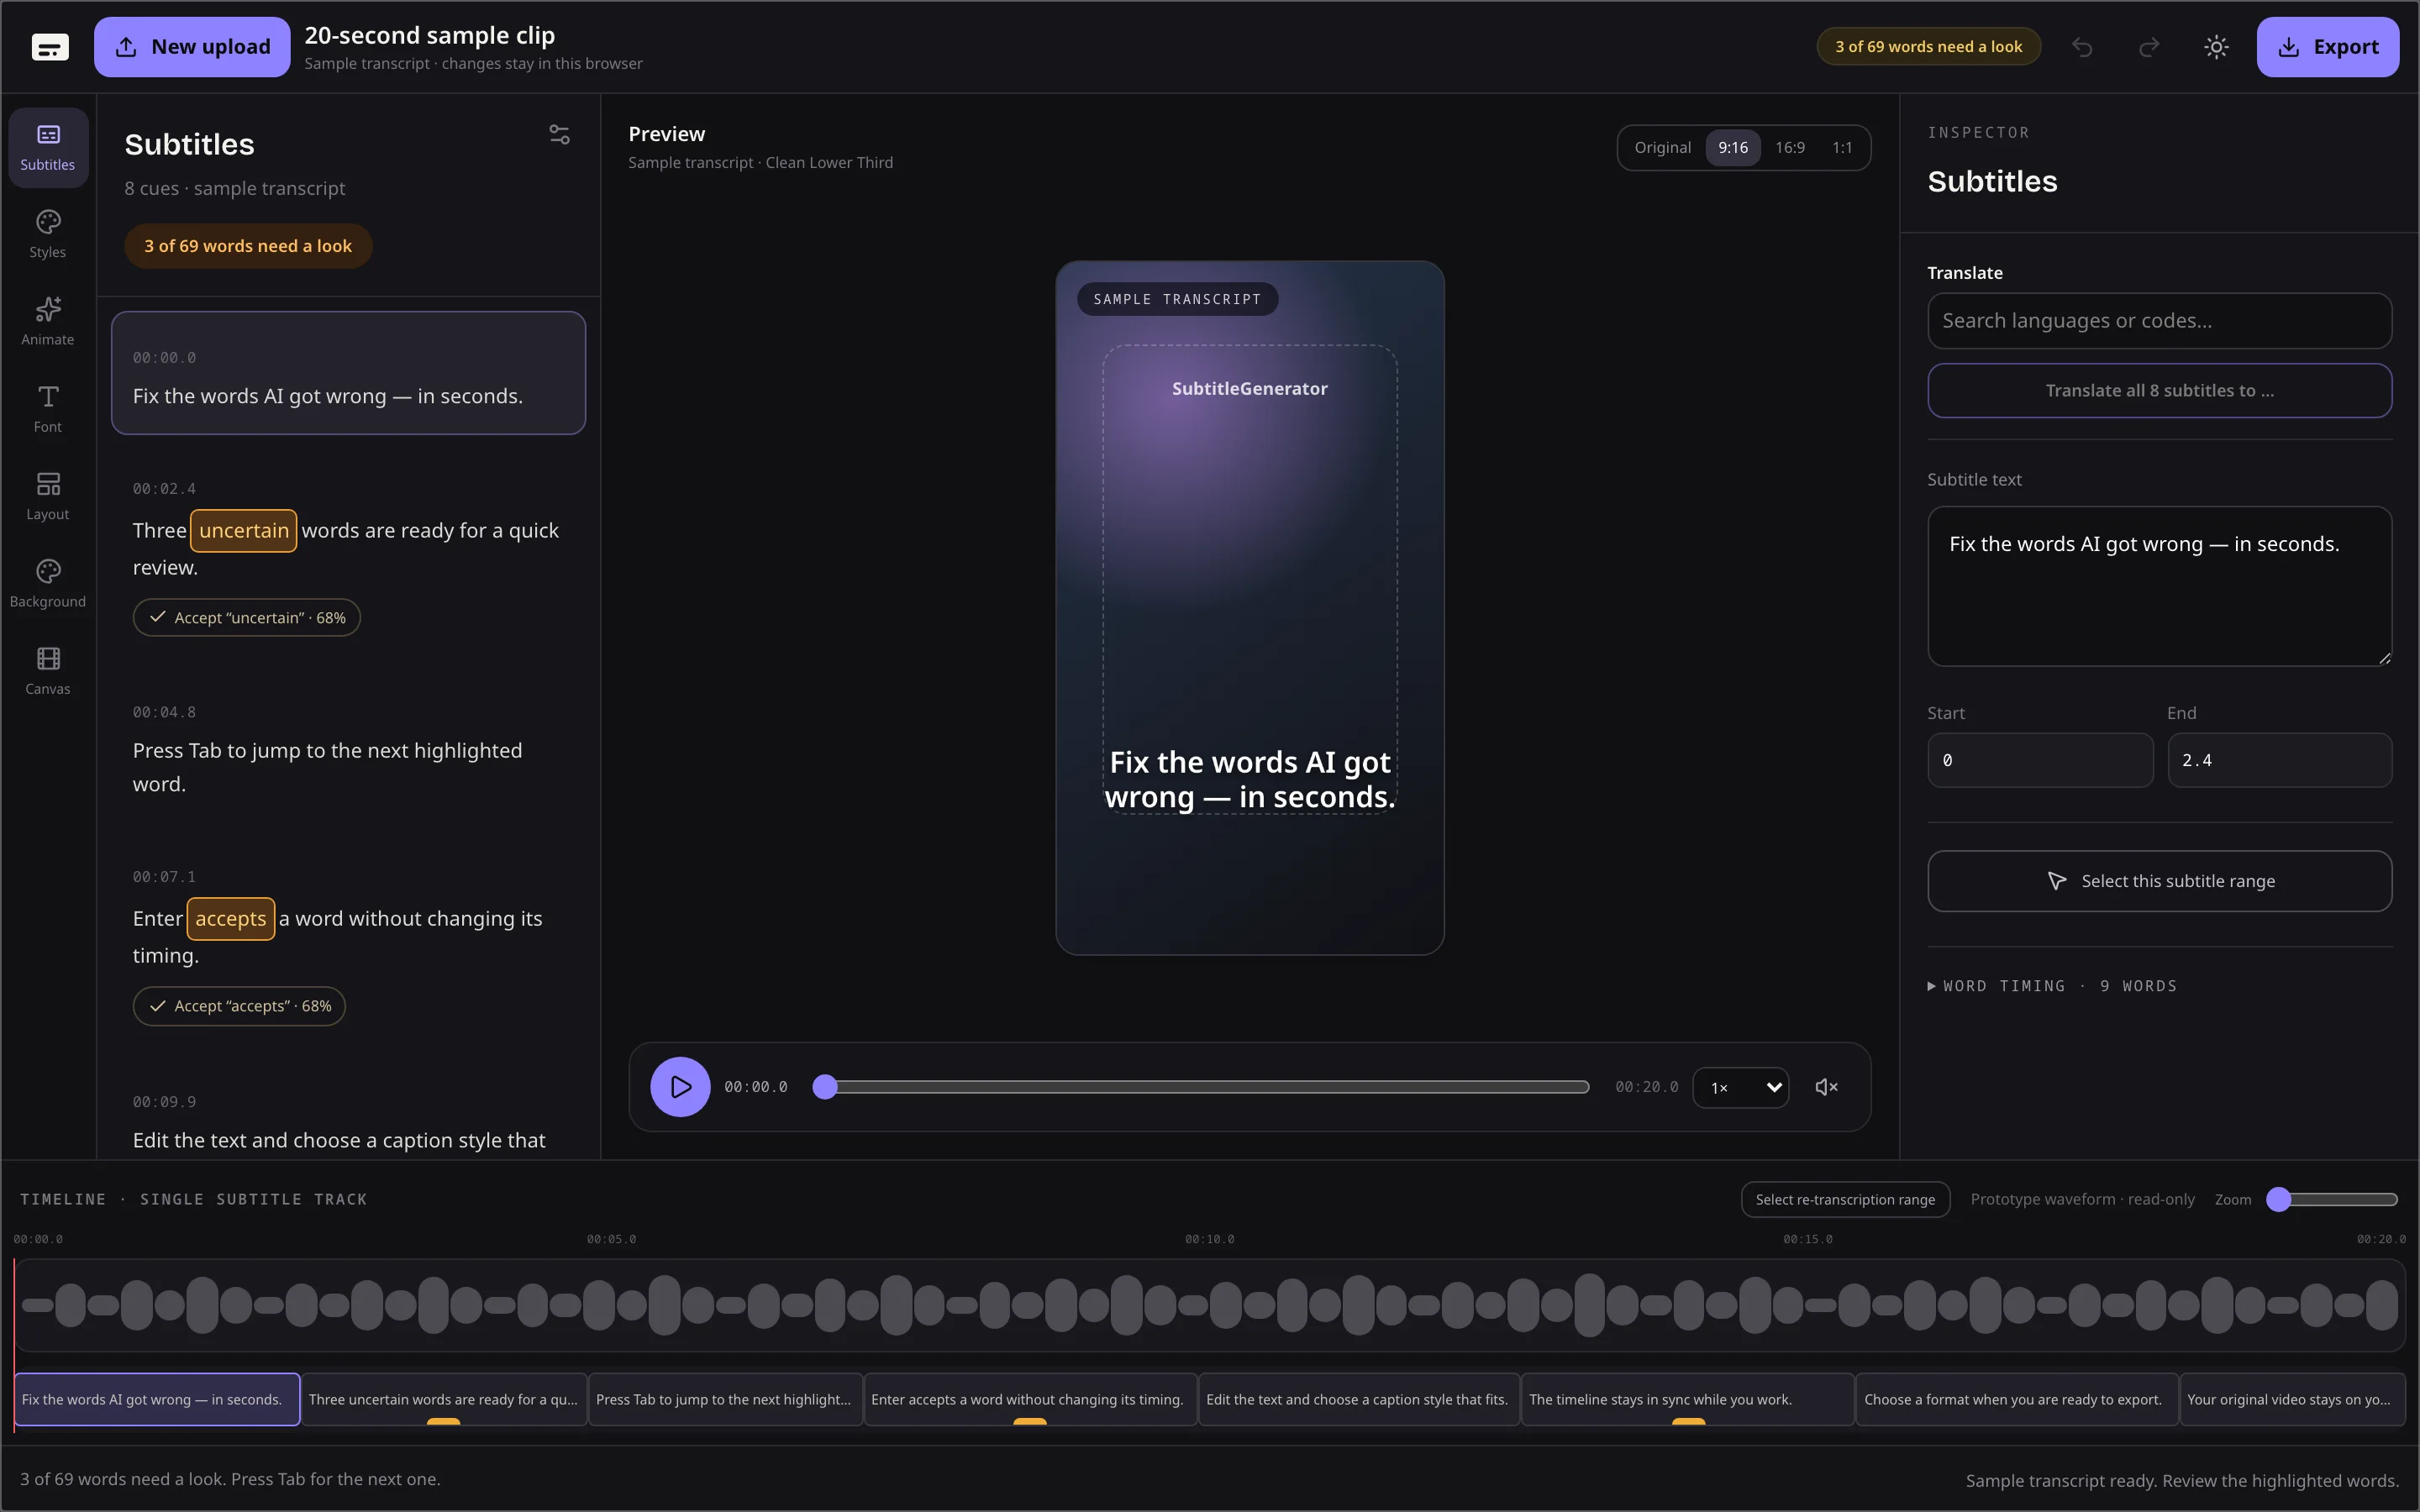The image size is (2420, 1512).
Task: Click timeline clip 'Fix the words AI got wrong'
Action: click(157, 1400)
